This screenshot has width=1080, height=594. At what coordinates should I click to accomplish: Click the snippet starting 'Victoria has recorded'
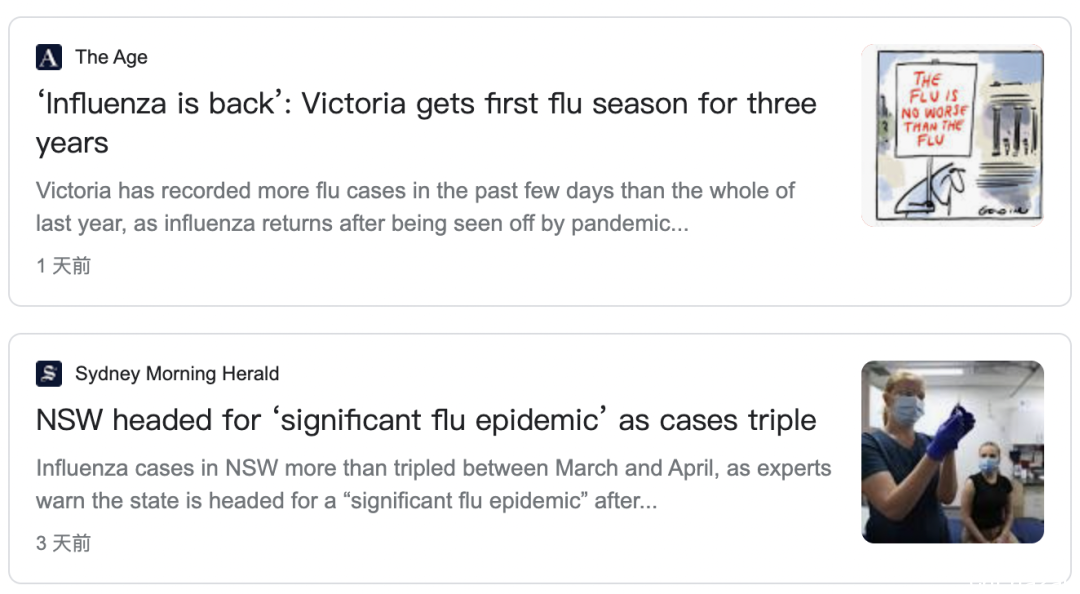[x=415, y=207]
